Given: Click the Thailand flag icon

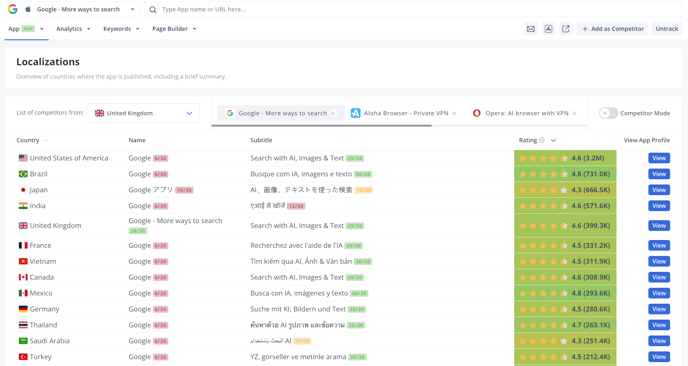Looking at the screenshot, I should [23, 325].
